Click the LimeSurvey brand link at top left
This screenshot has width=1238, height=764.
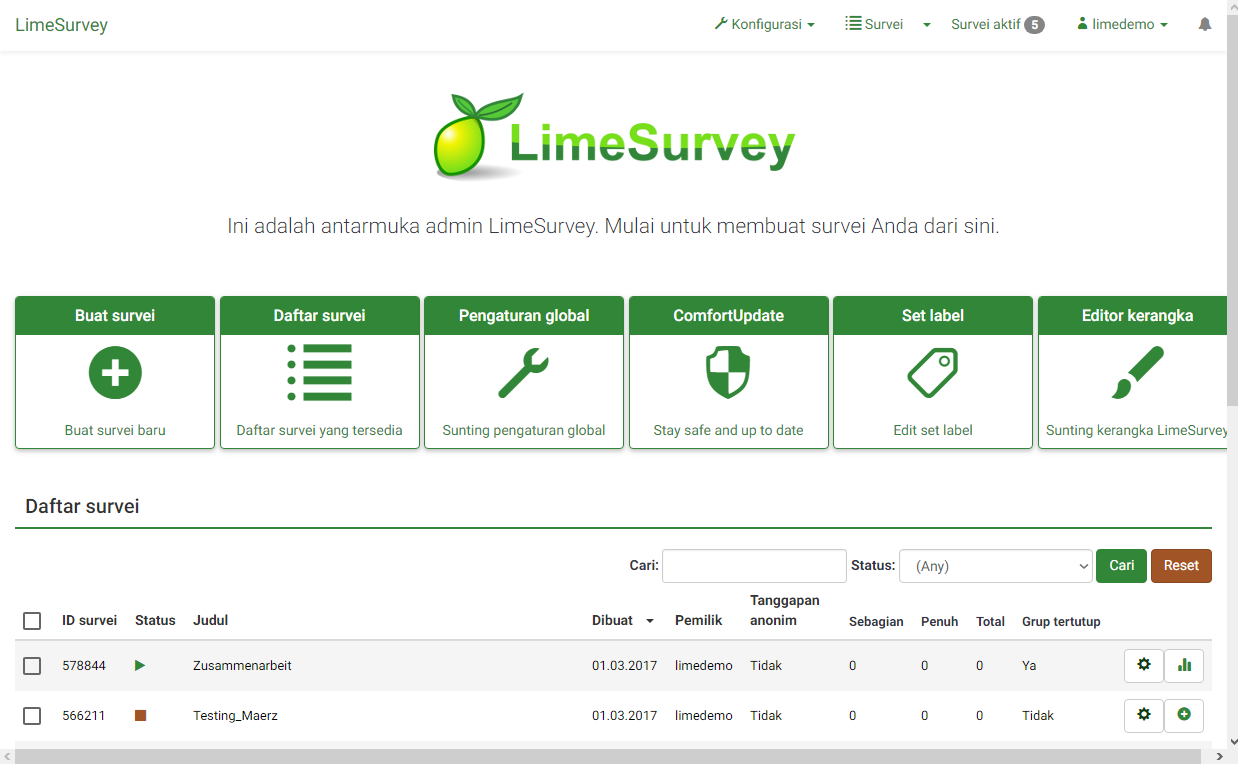pyautogui.click(x=61, y=25)
